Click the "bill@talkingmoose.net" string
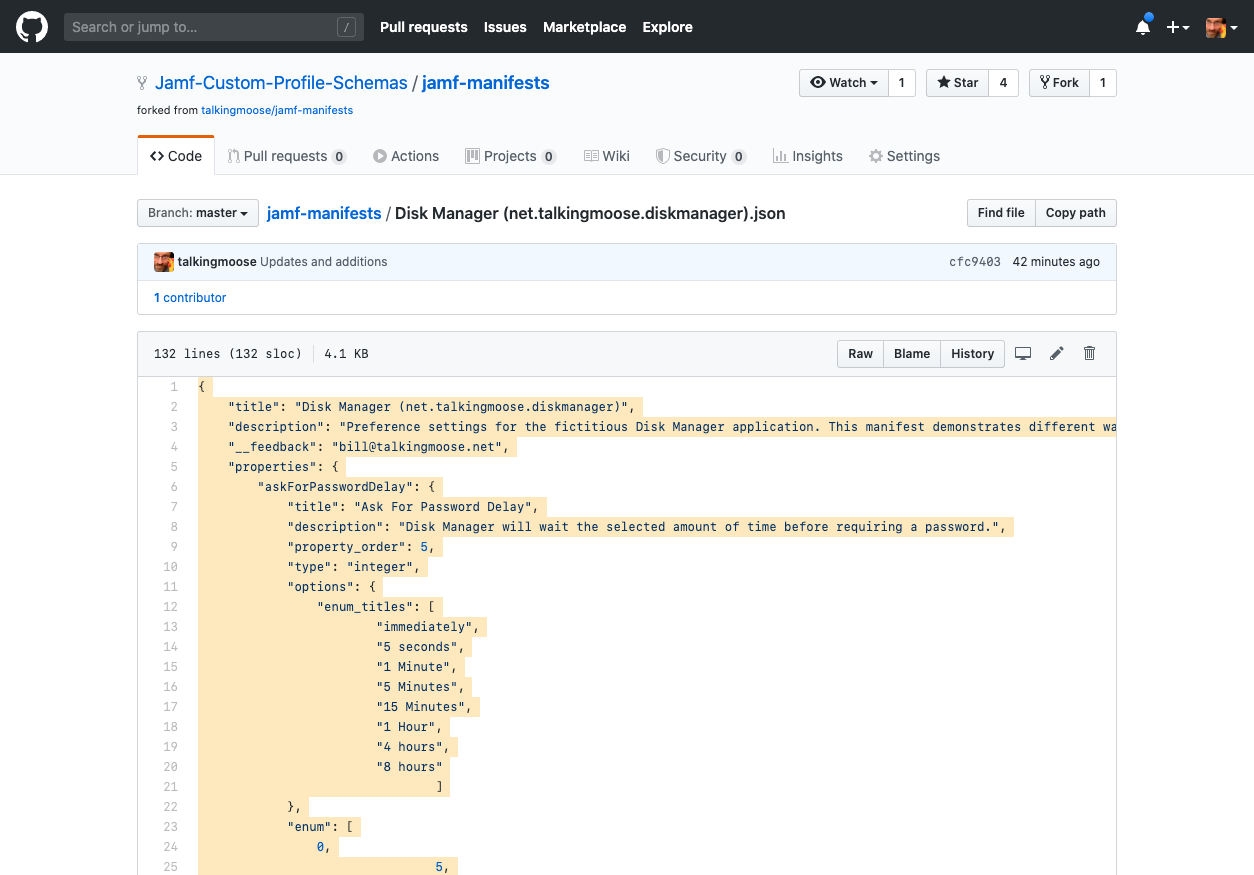 pyautogui.click(x=418, y=447)
